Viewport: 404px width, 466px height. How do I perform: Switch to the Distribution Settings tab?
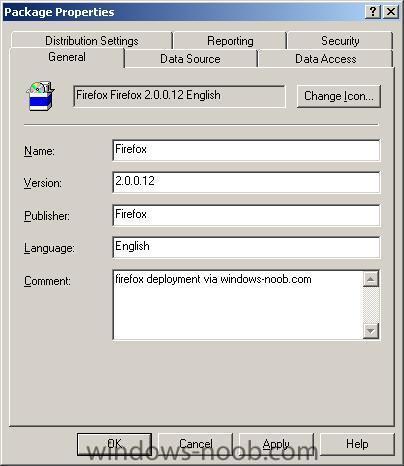pyautogui.click(x=92, y=41)
